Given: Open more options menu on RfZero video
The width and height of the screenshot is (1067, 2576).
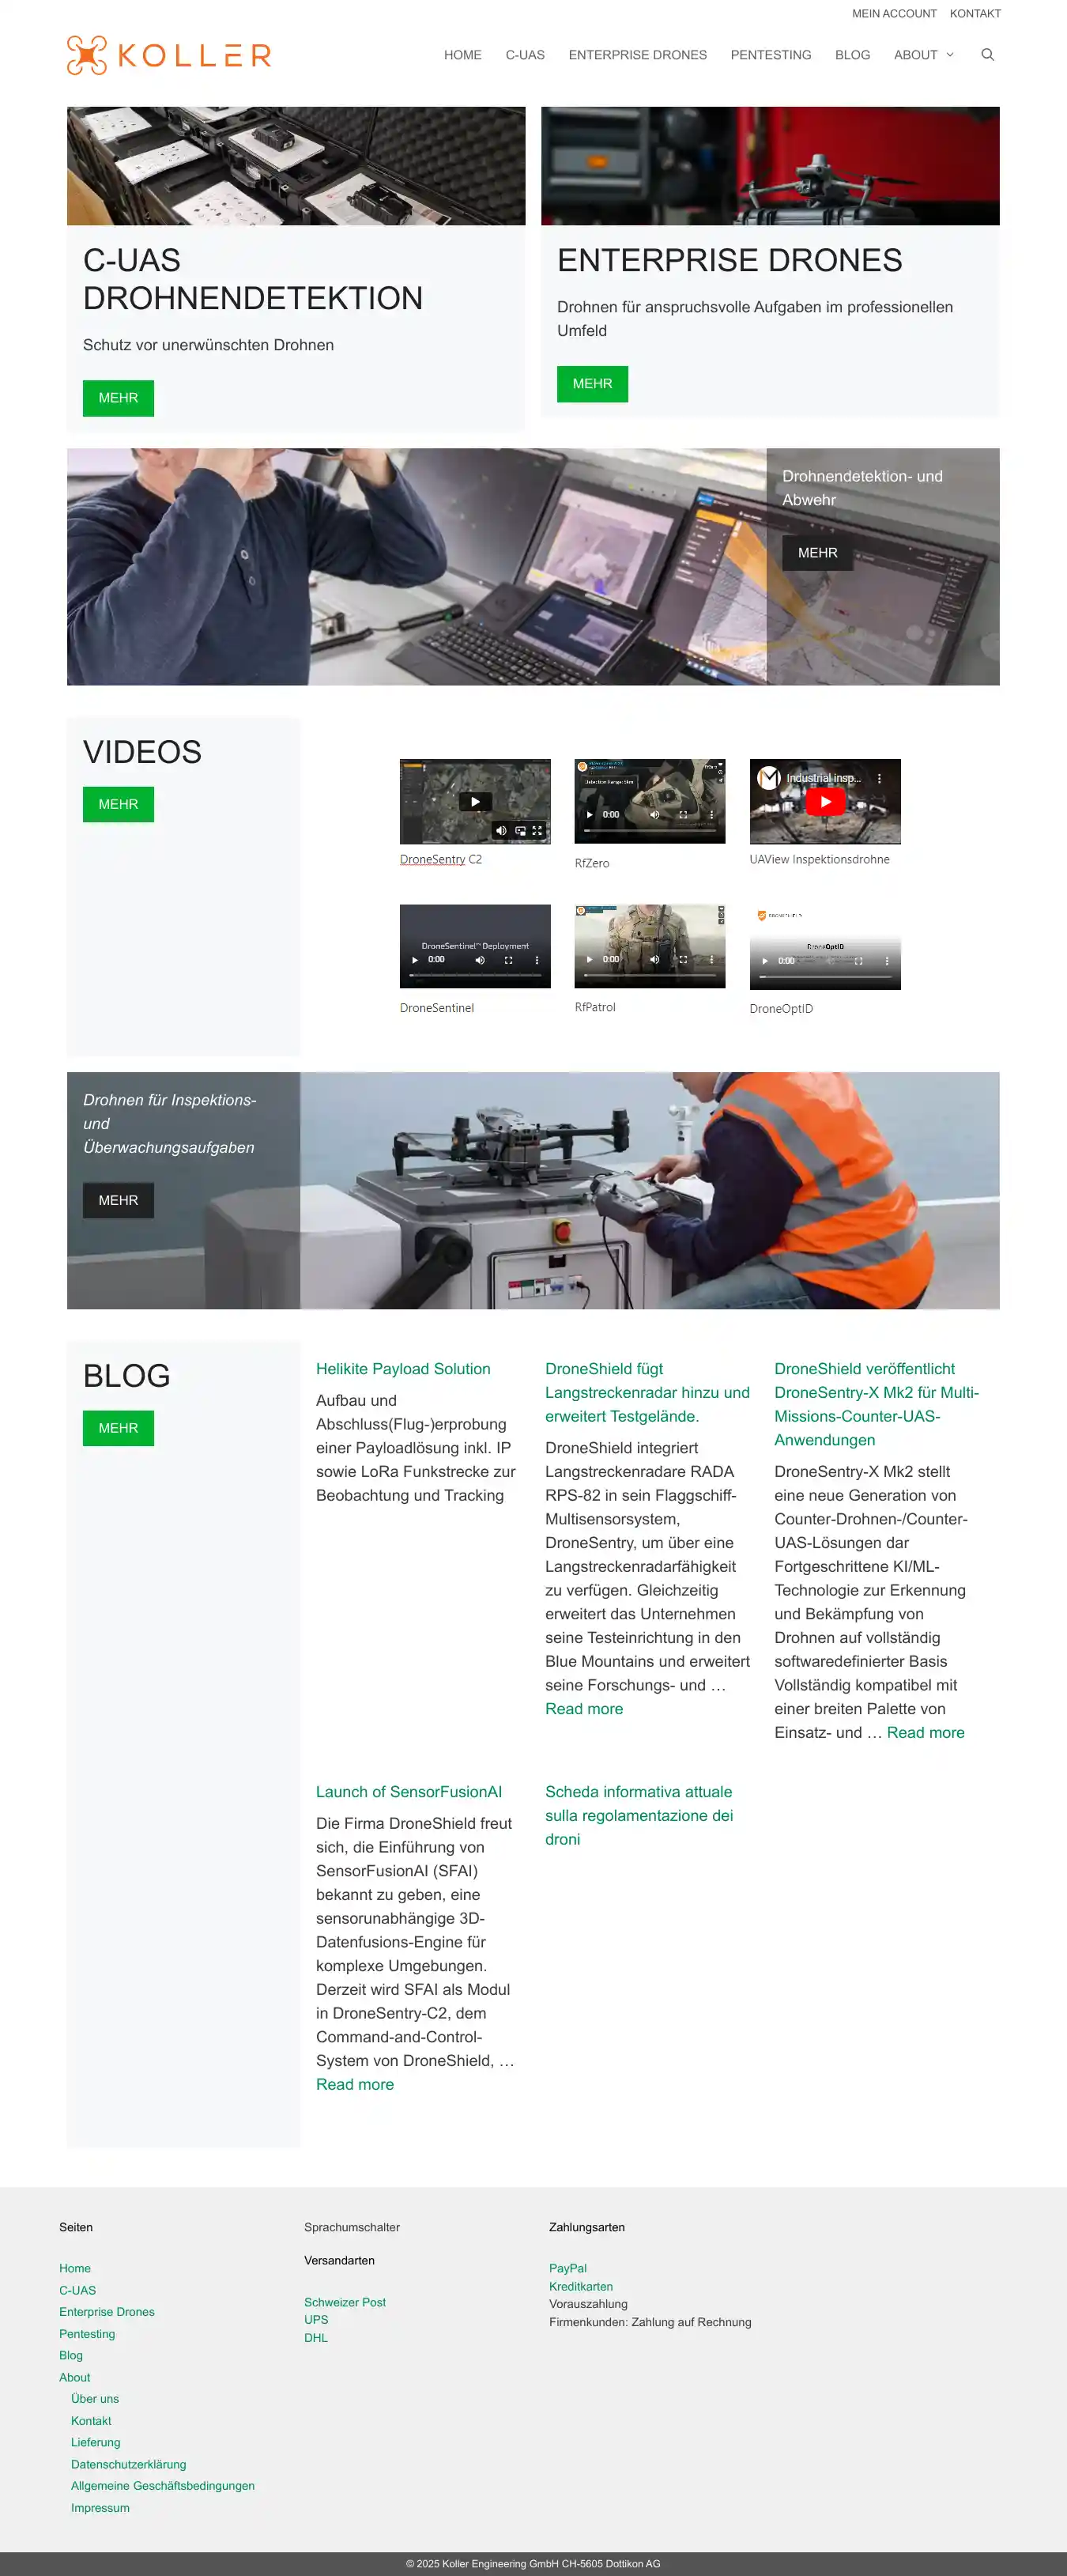Looking at the screenshot, I should [x=711, y=815].
